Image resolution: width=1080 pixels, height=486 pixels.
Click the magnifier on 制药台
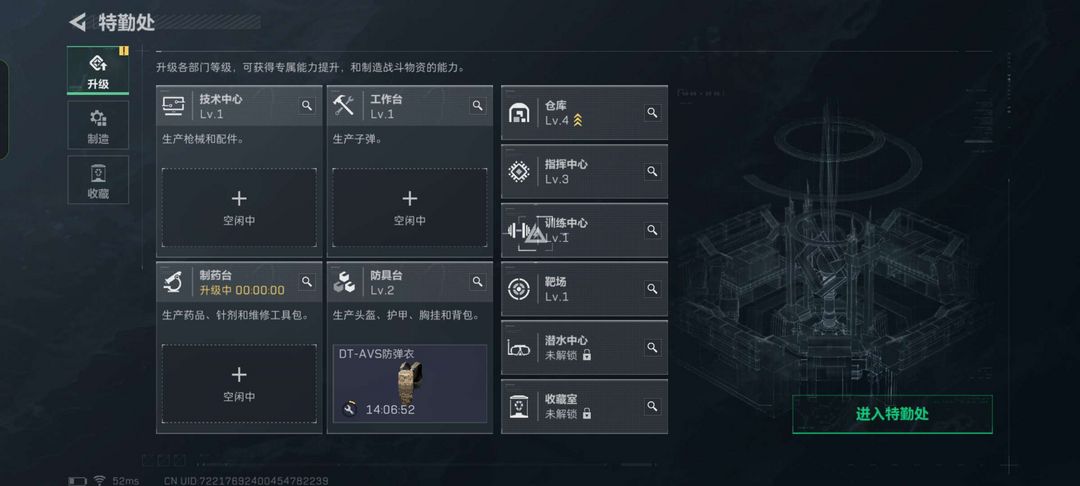307,282
